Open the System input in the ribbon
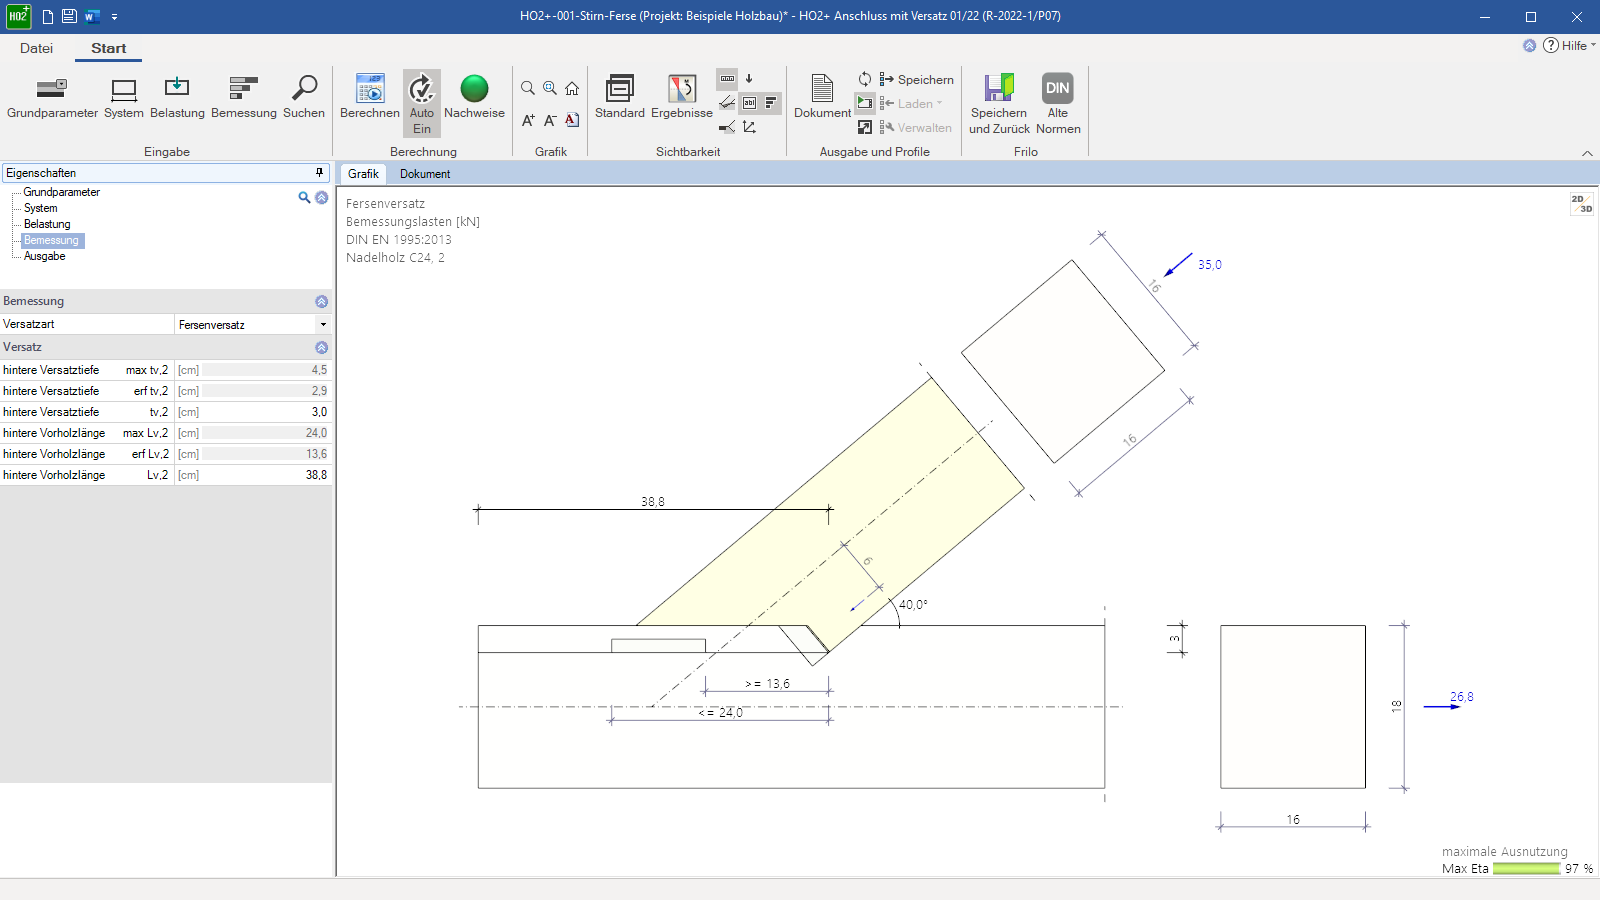The width and height of the screenshot is (1600, 900). [x=124, y=97]
